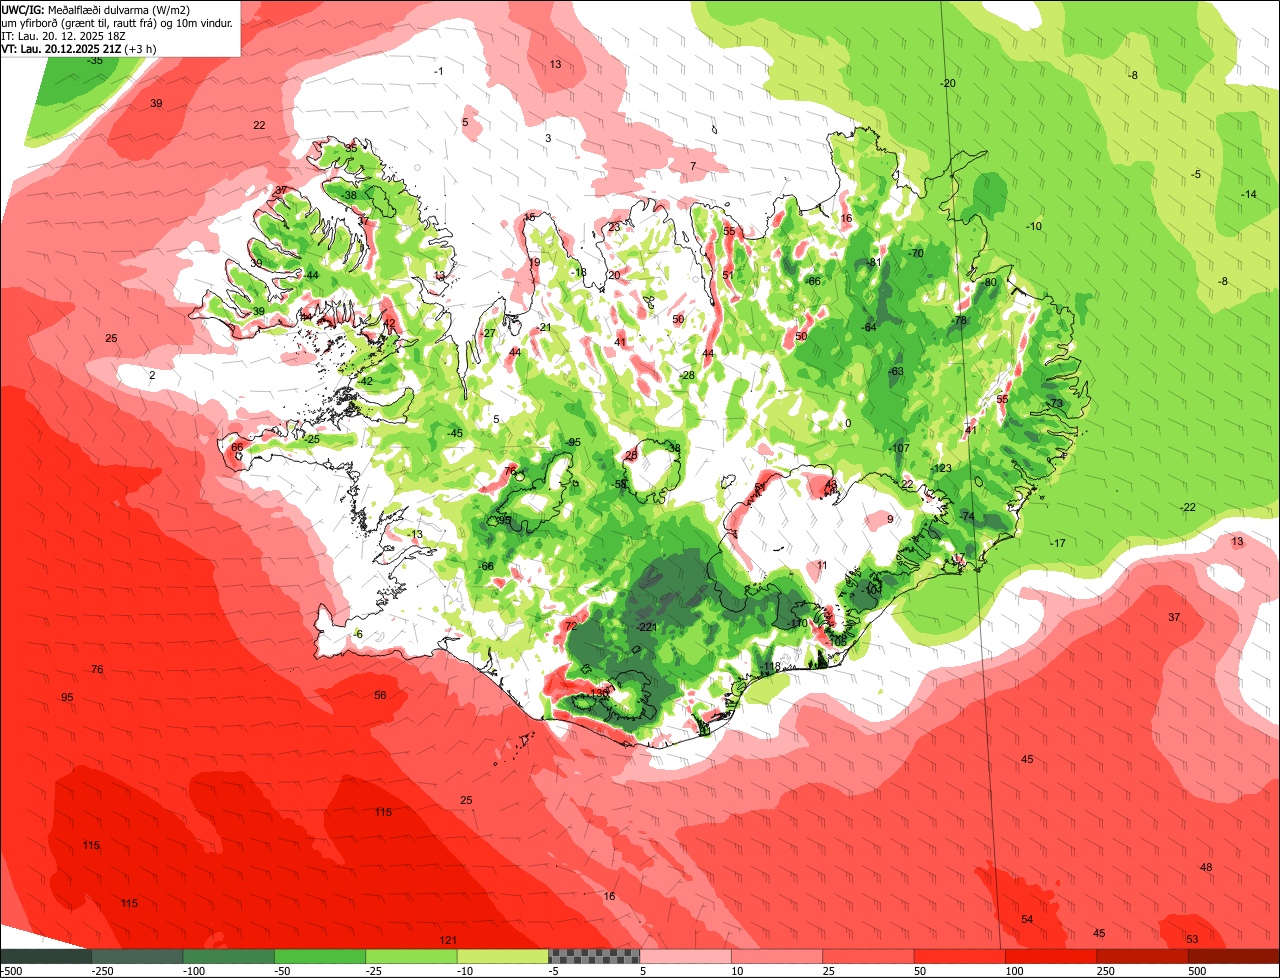Click the '-123' value in east Iceland

(x=942, y=468)
